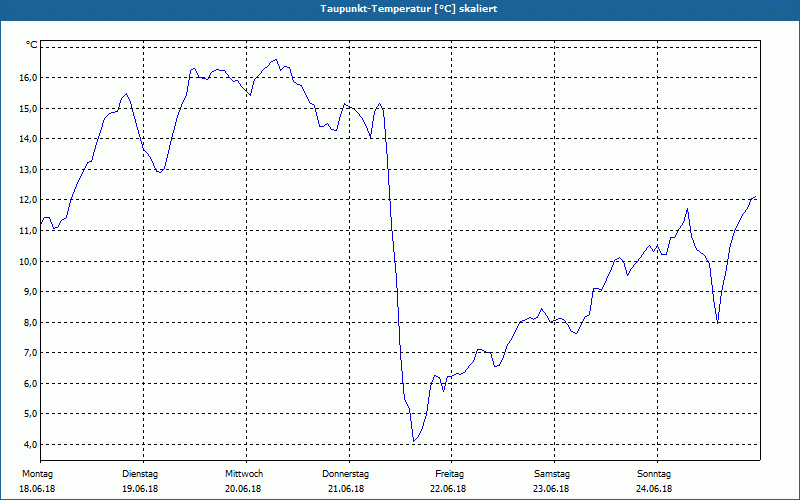The image size is (800, 500).
Task: Select the 5,0 y-axis value
Action: tap(31, 414)
